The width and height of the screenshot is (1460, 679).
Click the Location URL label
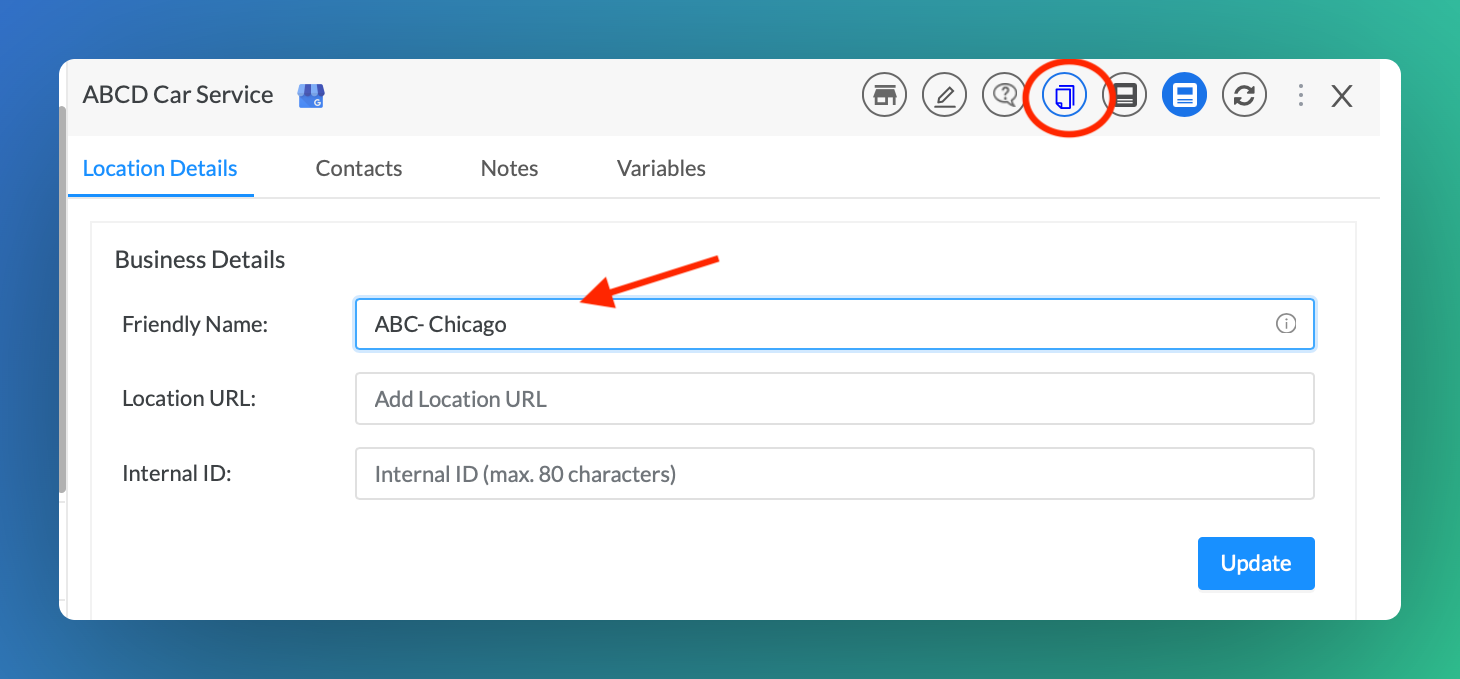[x=189, y=399]
